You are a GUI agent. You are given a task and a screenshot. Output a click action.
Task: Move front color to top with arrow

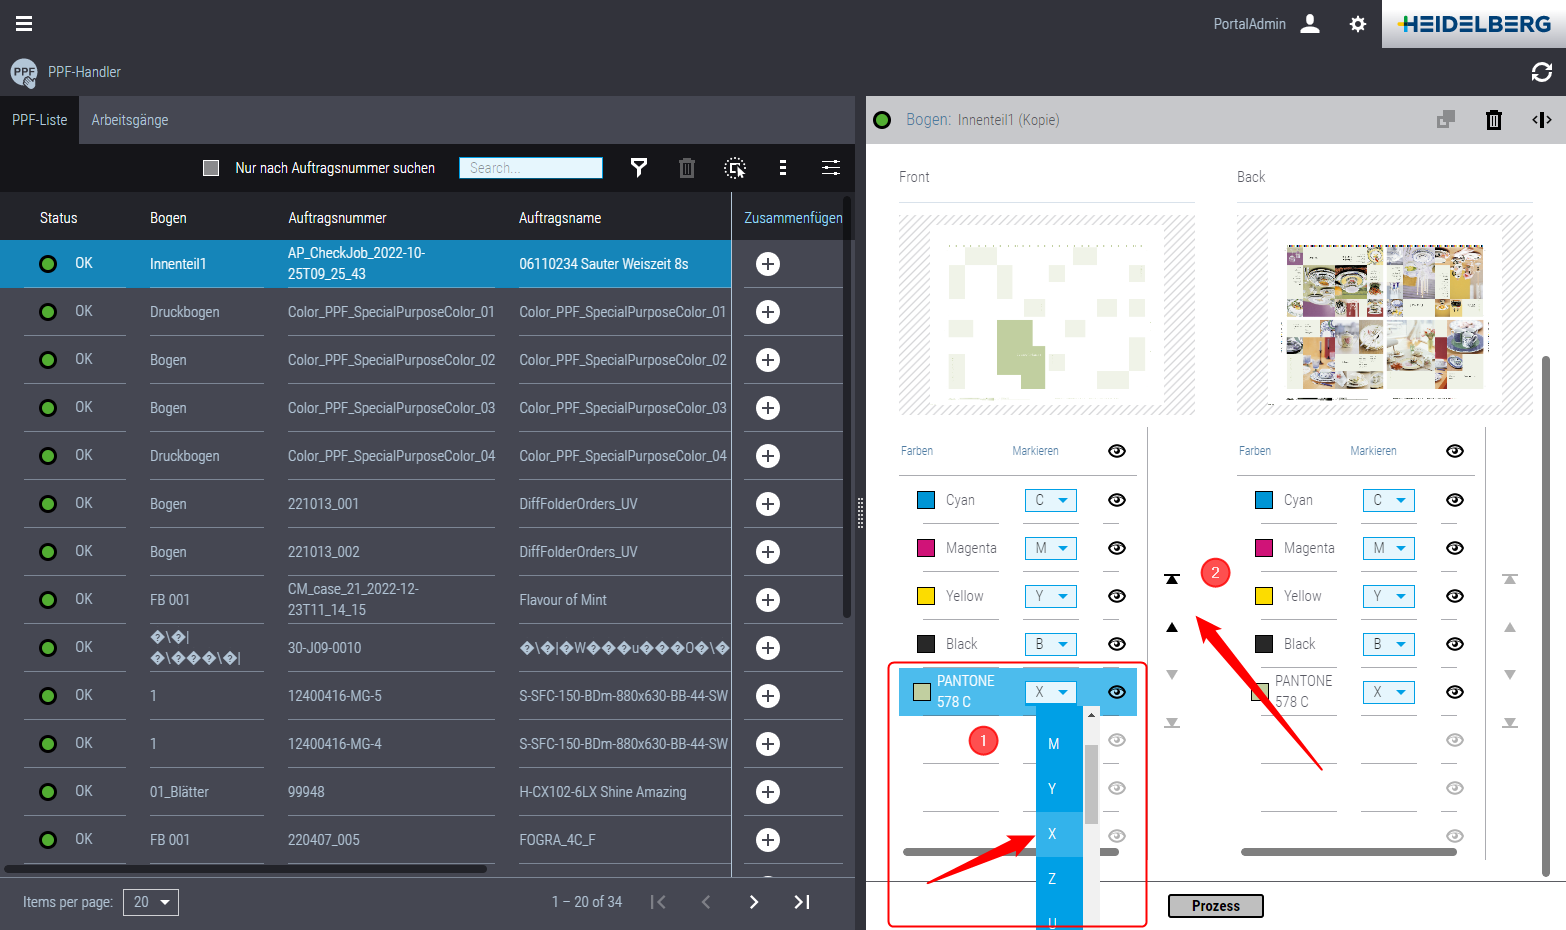1172,579
